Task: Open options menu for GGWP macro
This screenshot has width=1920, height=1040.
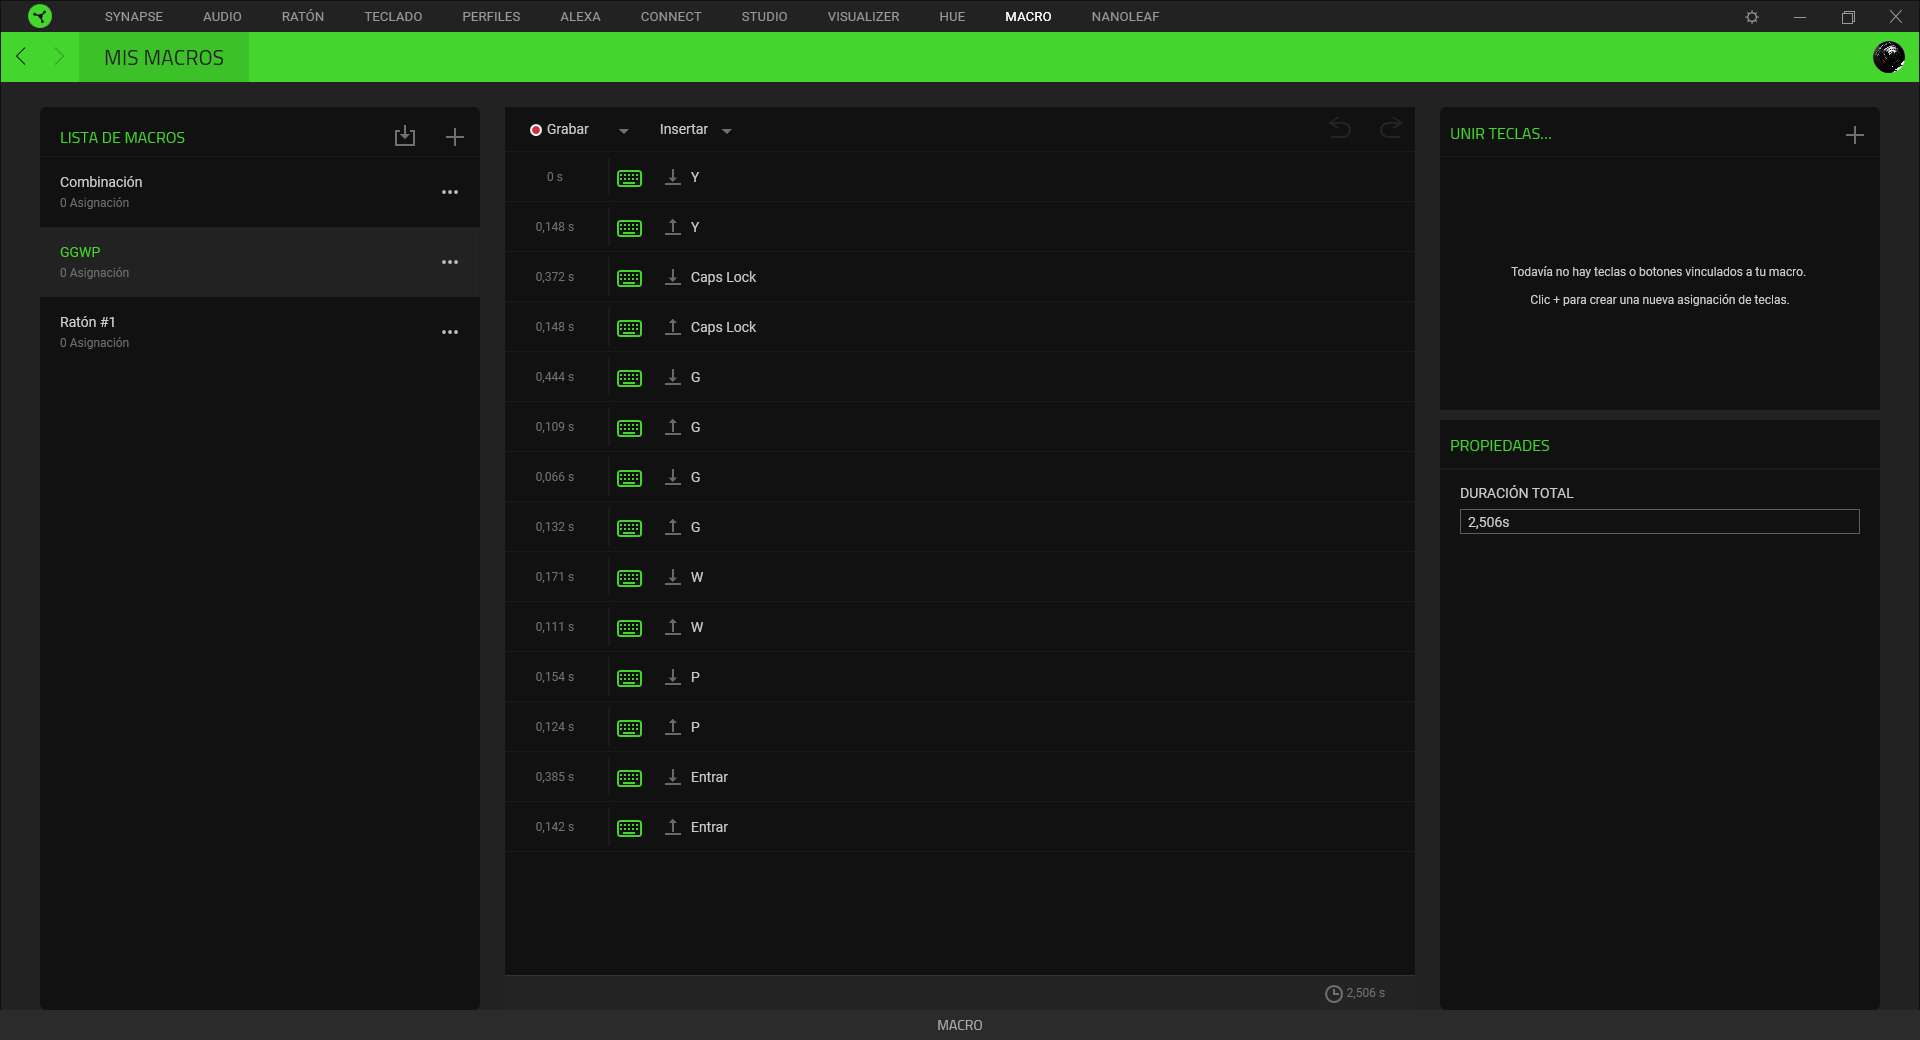Action: click(x=450, y=262)
